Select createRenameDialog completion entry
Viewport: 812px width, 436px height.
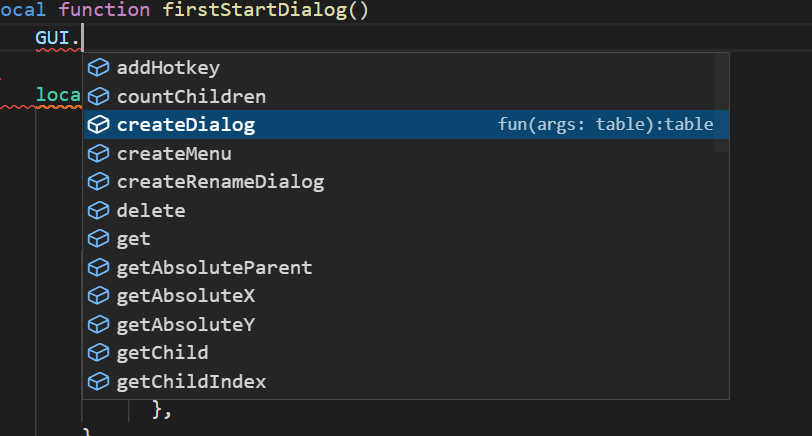coord(406,182)
